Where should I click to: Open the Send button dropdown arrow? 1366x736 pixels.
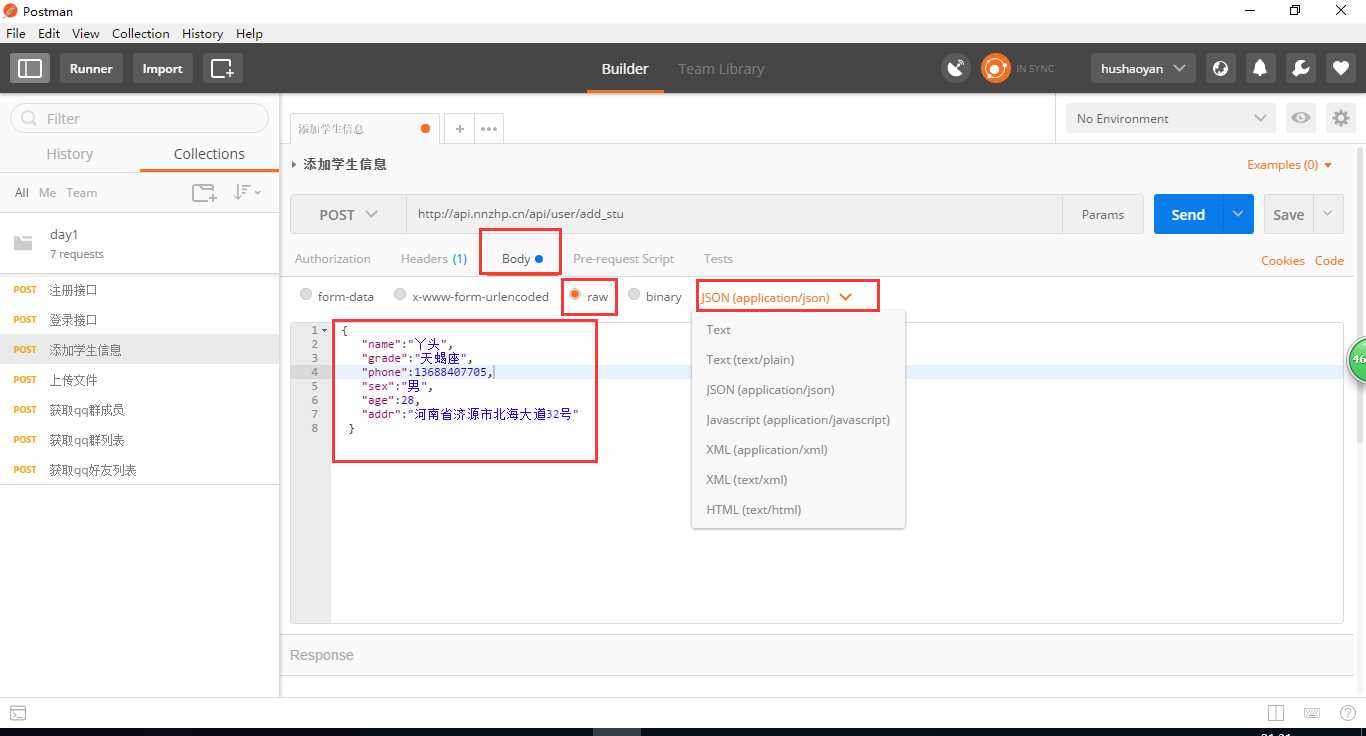coord(1238,214)
